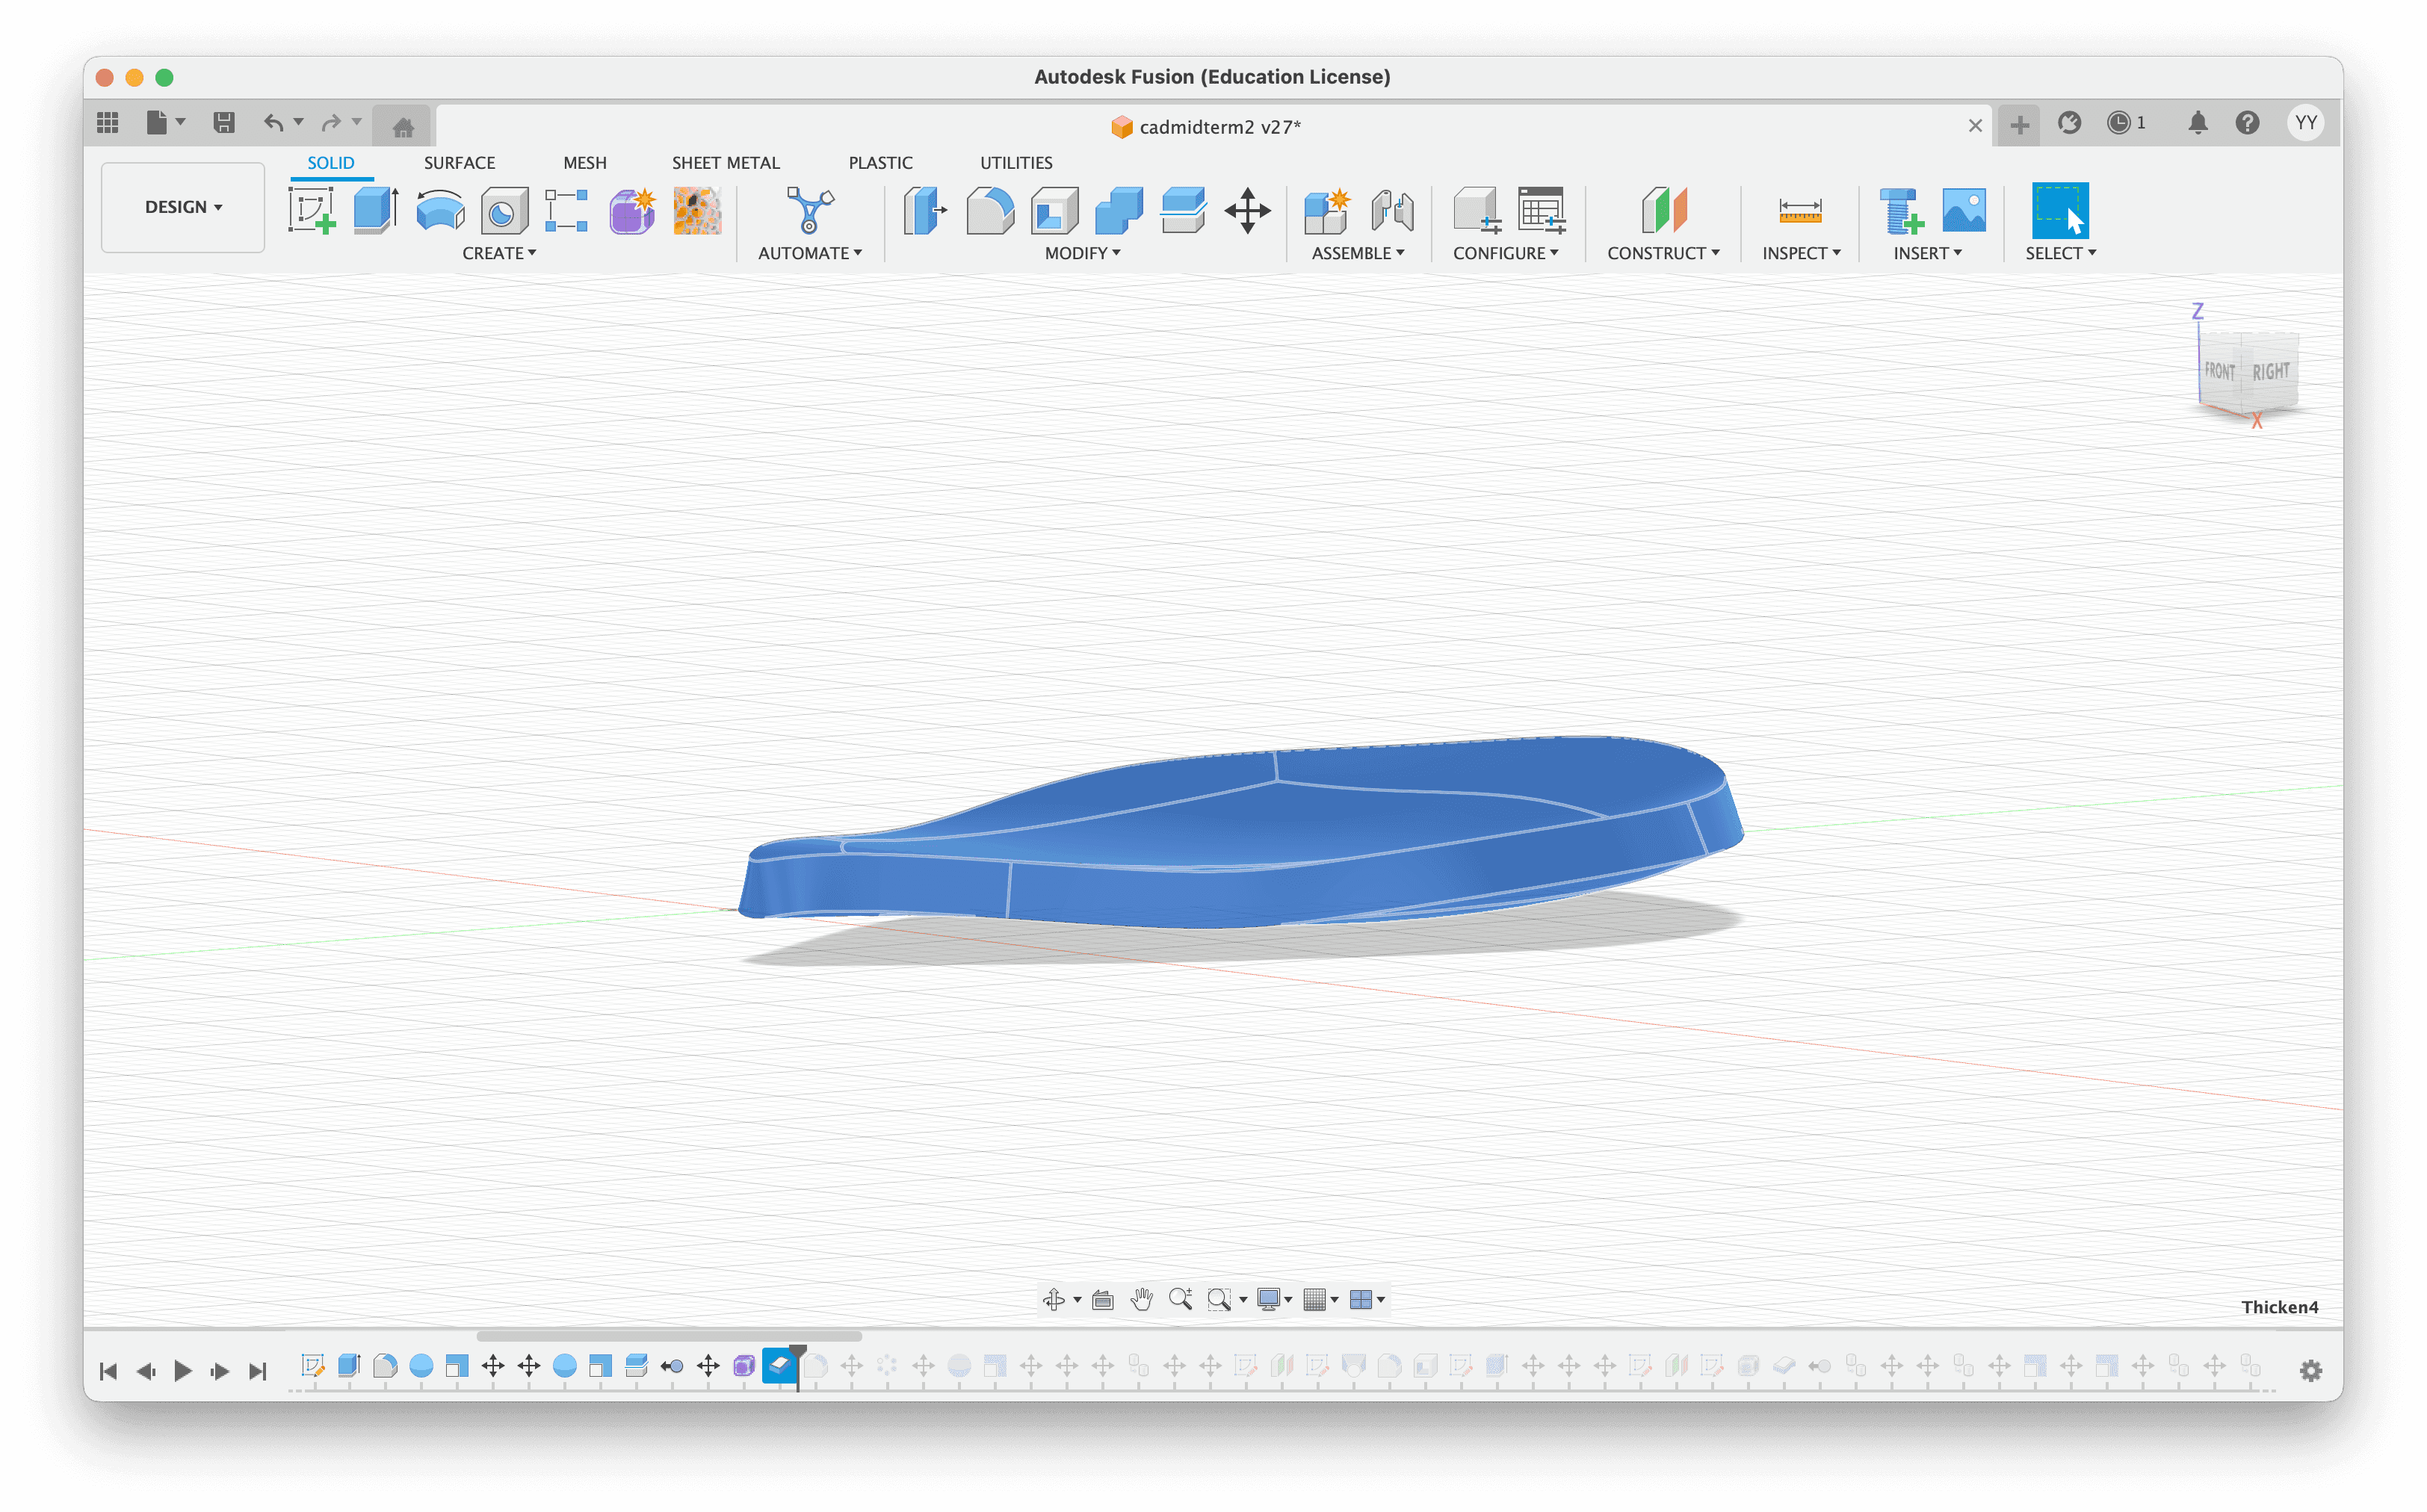Expand the MODIFY menu dropdown

pos(1082,253)
